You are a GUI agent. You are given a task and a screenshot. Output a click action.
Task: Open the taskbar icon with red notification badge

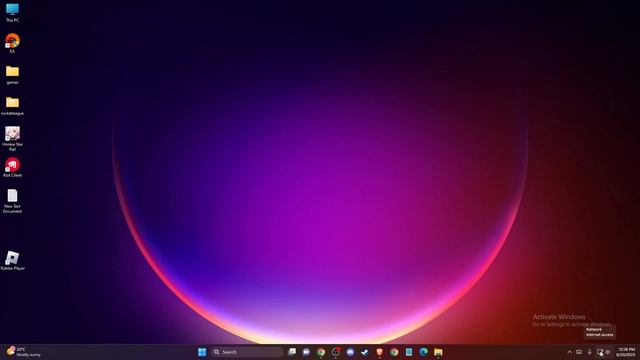pyautogui.click(x=336, y=352)
